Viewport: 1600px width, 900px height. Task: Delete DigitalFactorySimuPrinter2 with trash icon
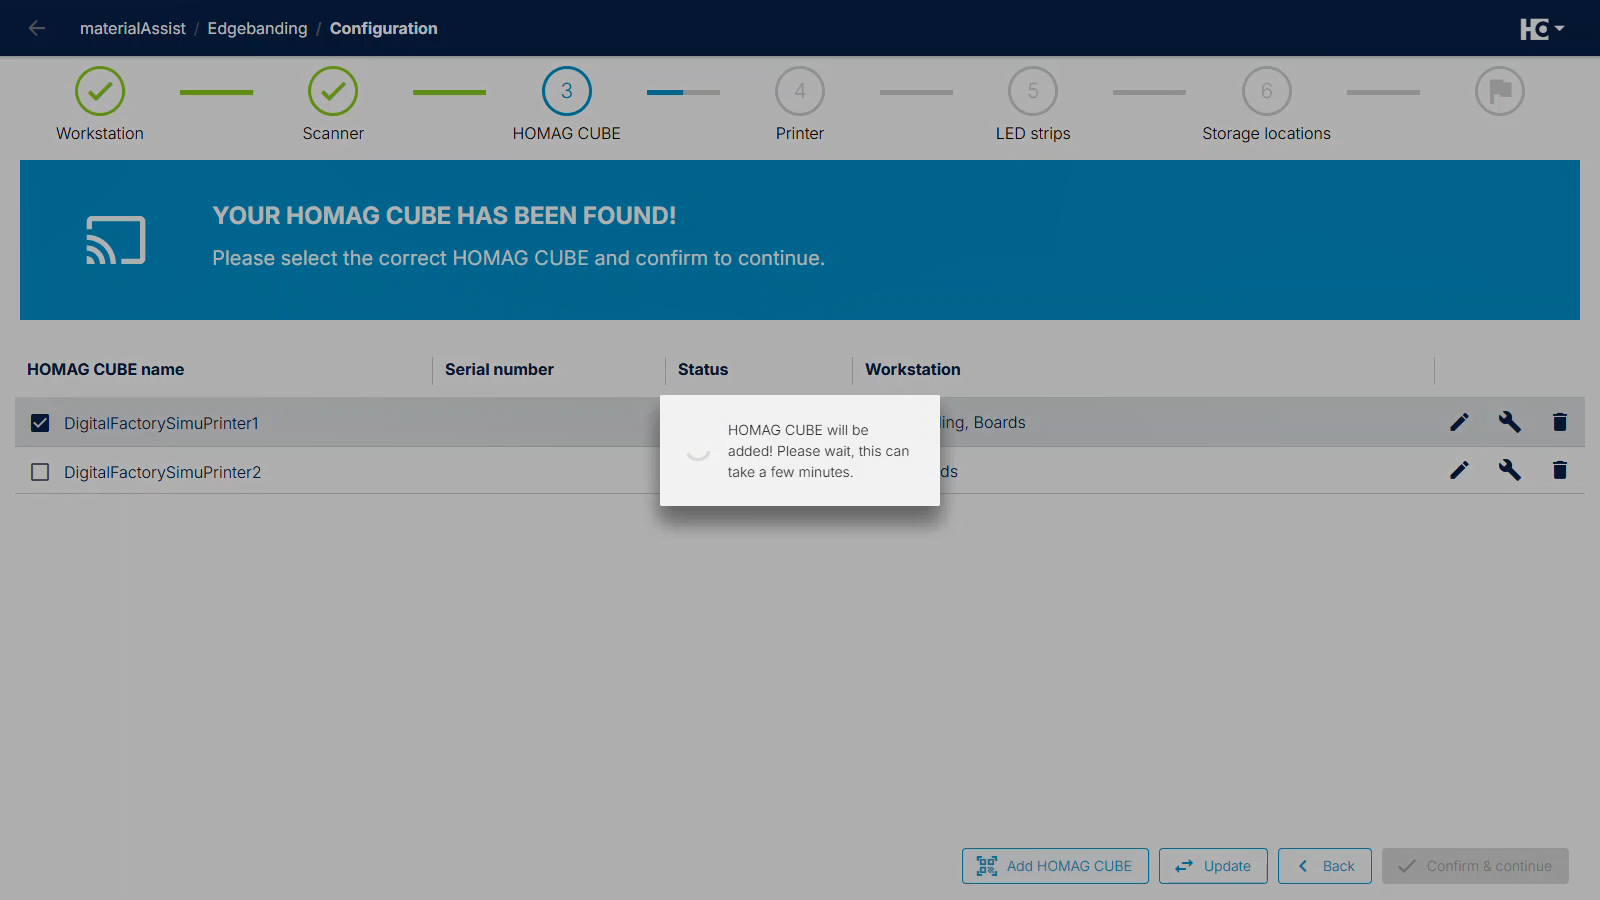pyautogui.click(x=1560, y=470)
